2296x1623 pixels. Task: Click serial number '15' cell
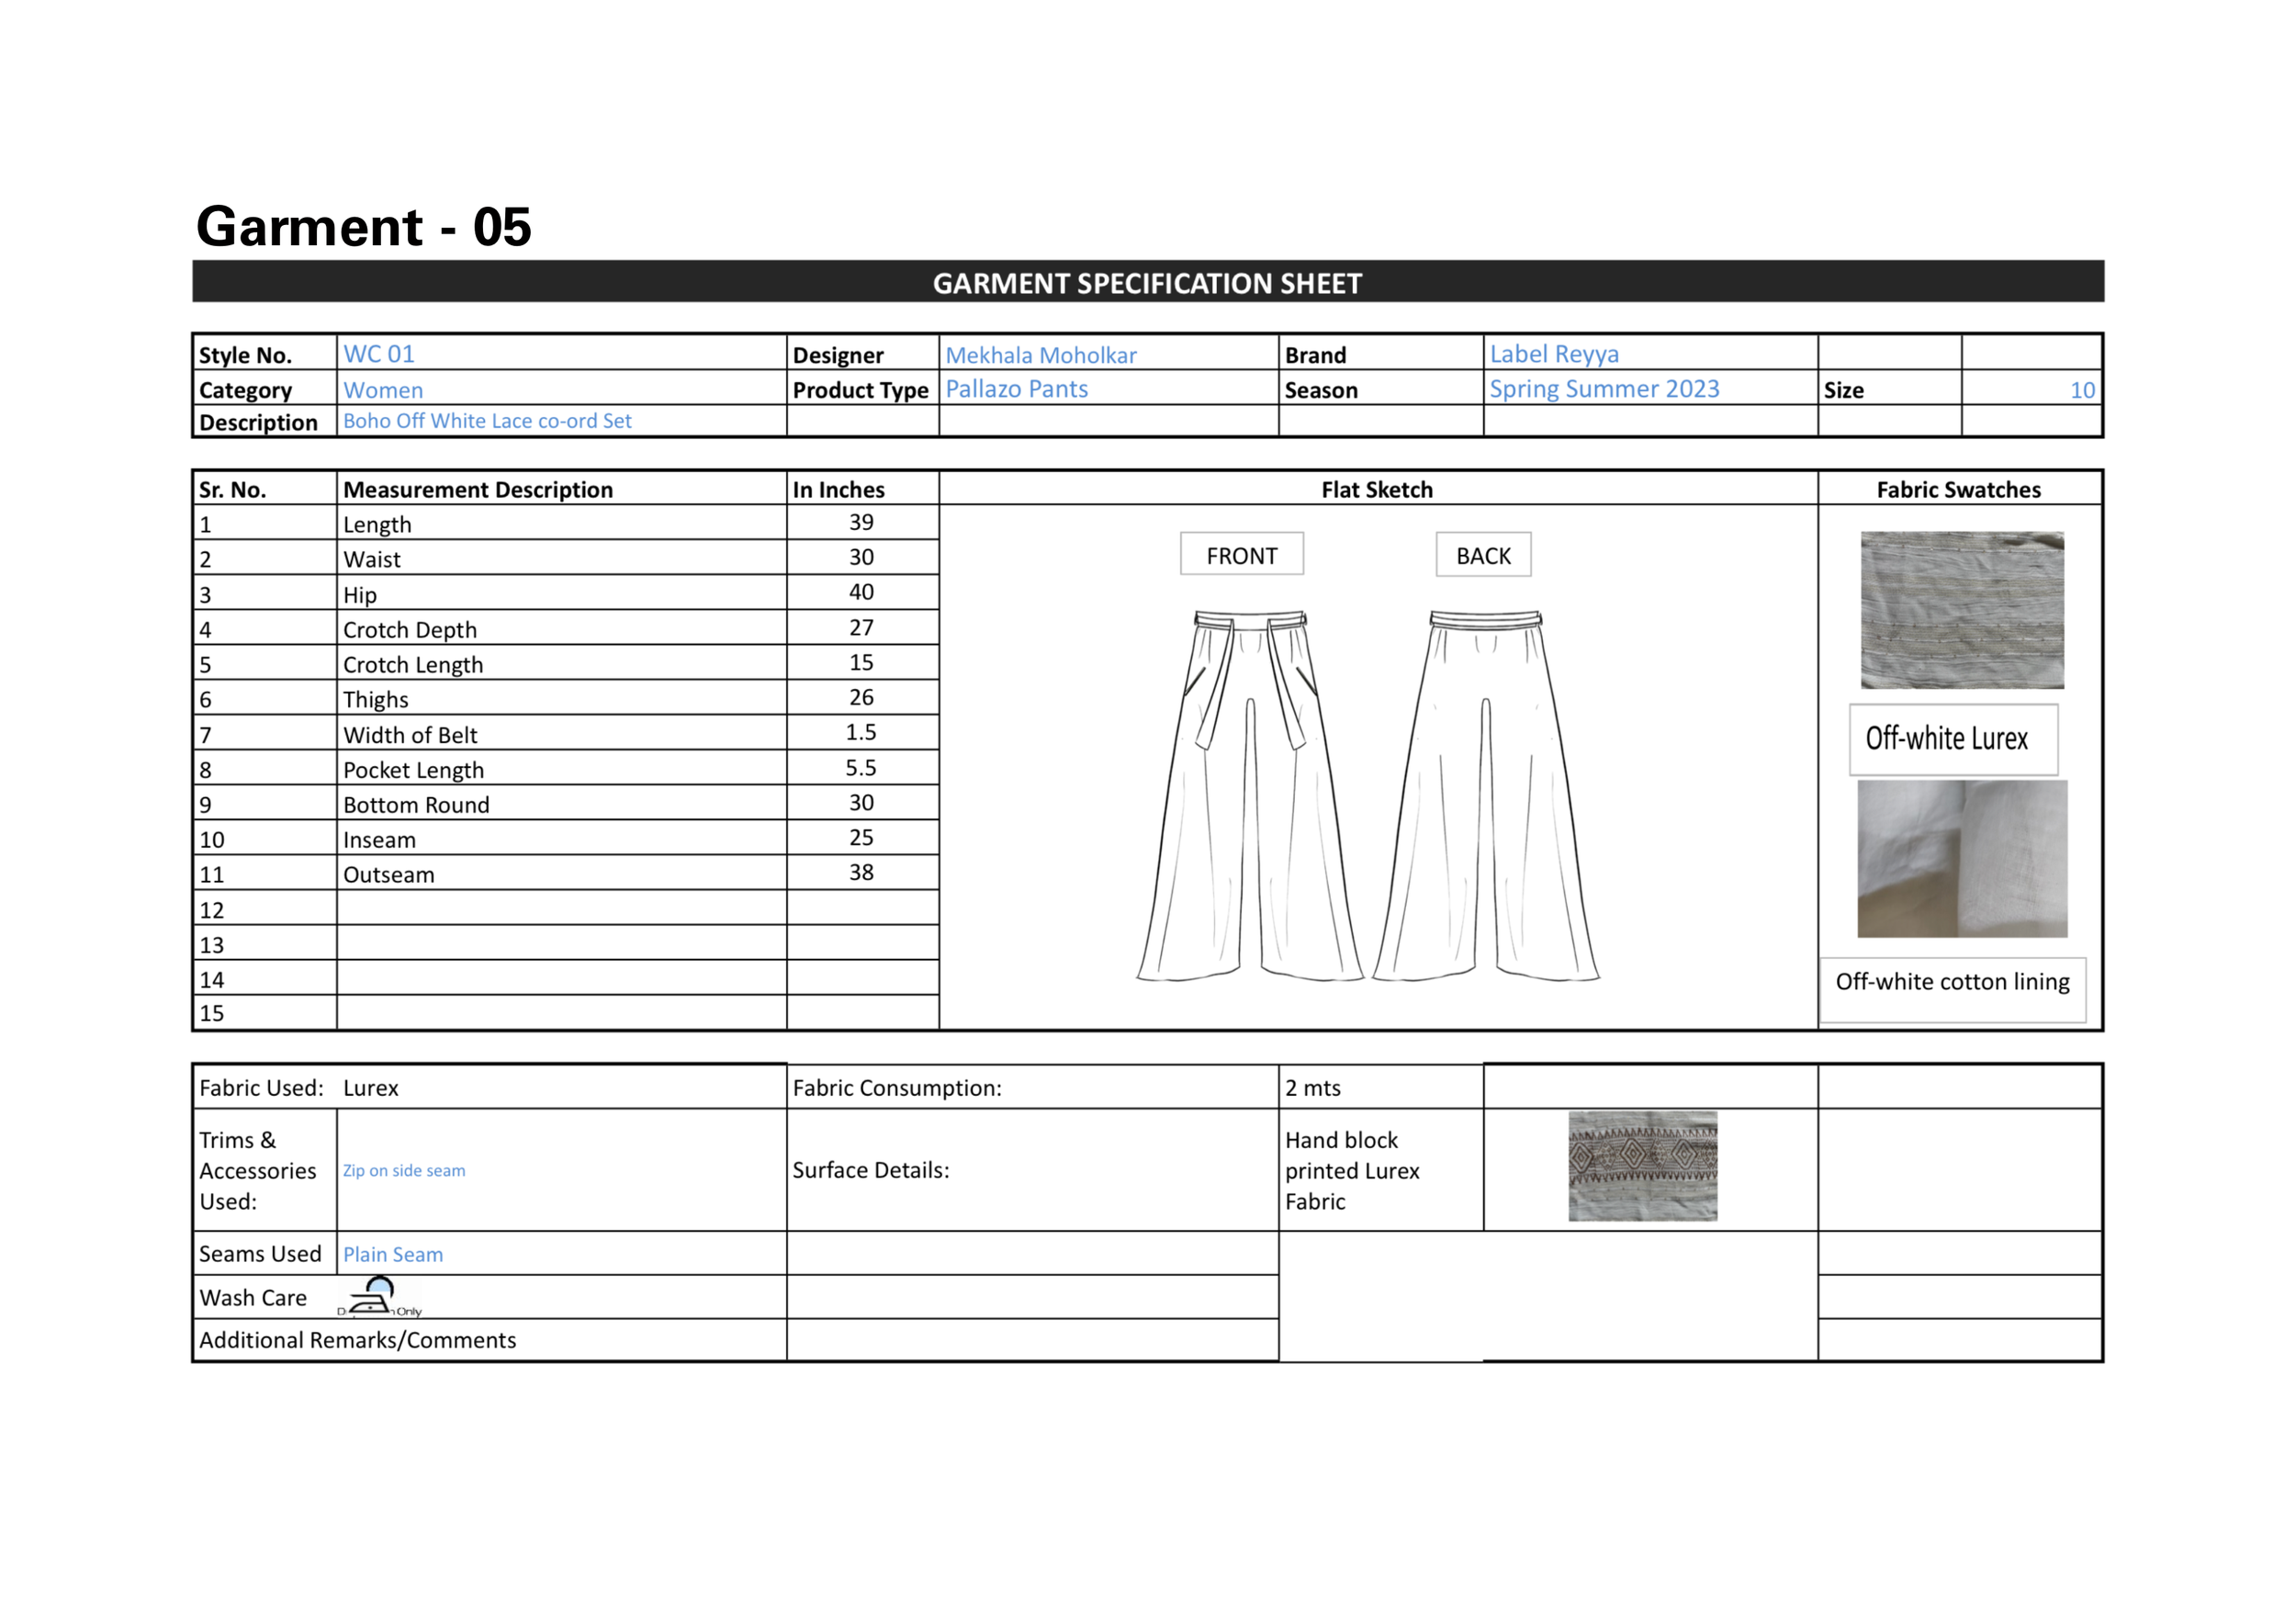pos(265,1012)
